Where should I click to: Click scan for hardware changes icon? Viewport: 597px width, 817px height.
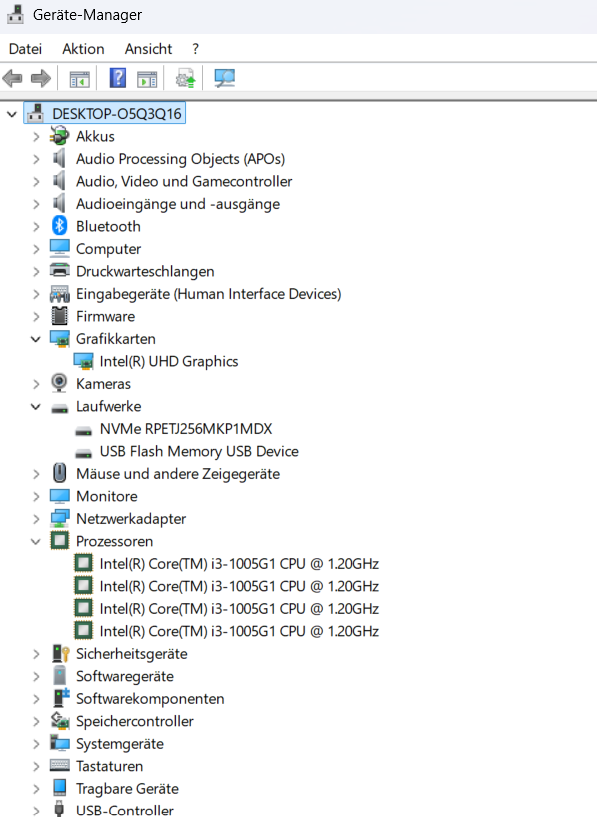[x=225, y=79]
